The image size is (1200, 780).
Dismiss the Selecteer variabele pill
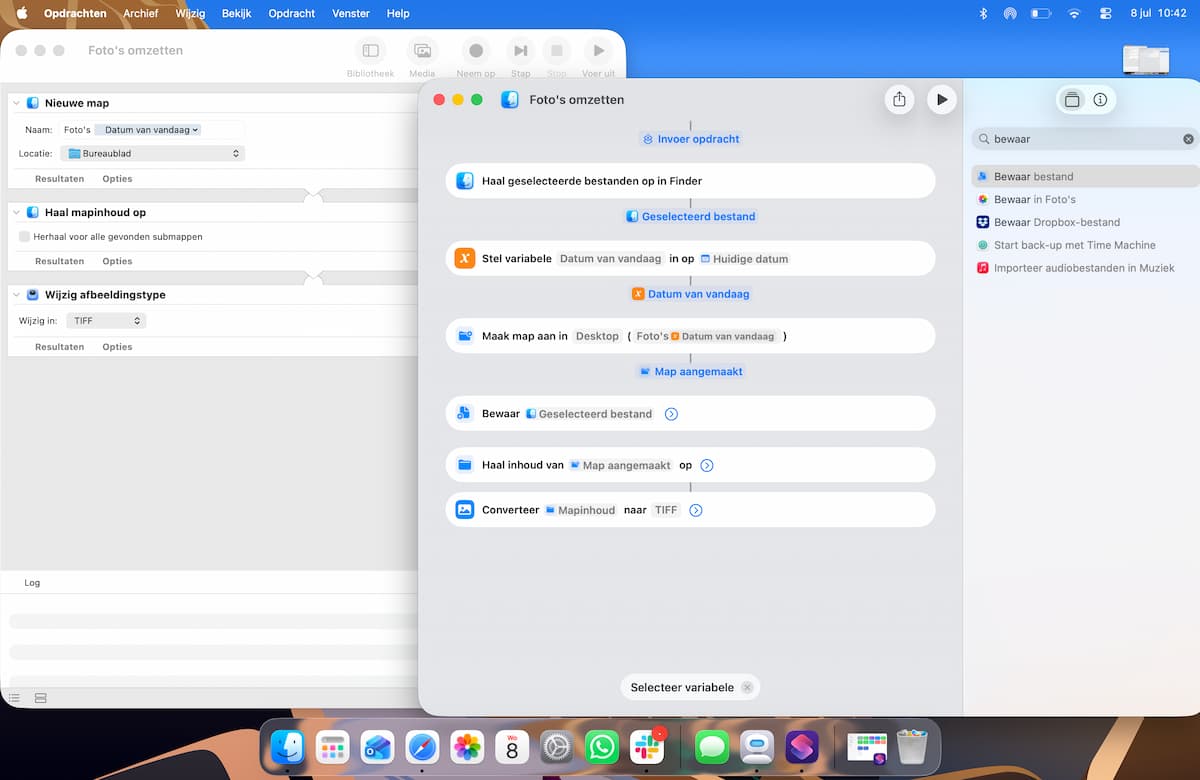point(747,688)
